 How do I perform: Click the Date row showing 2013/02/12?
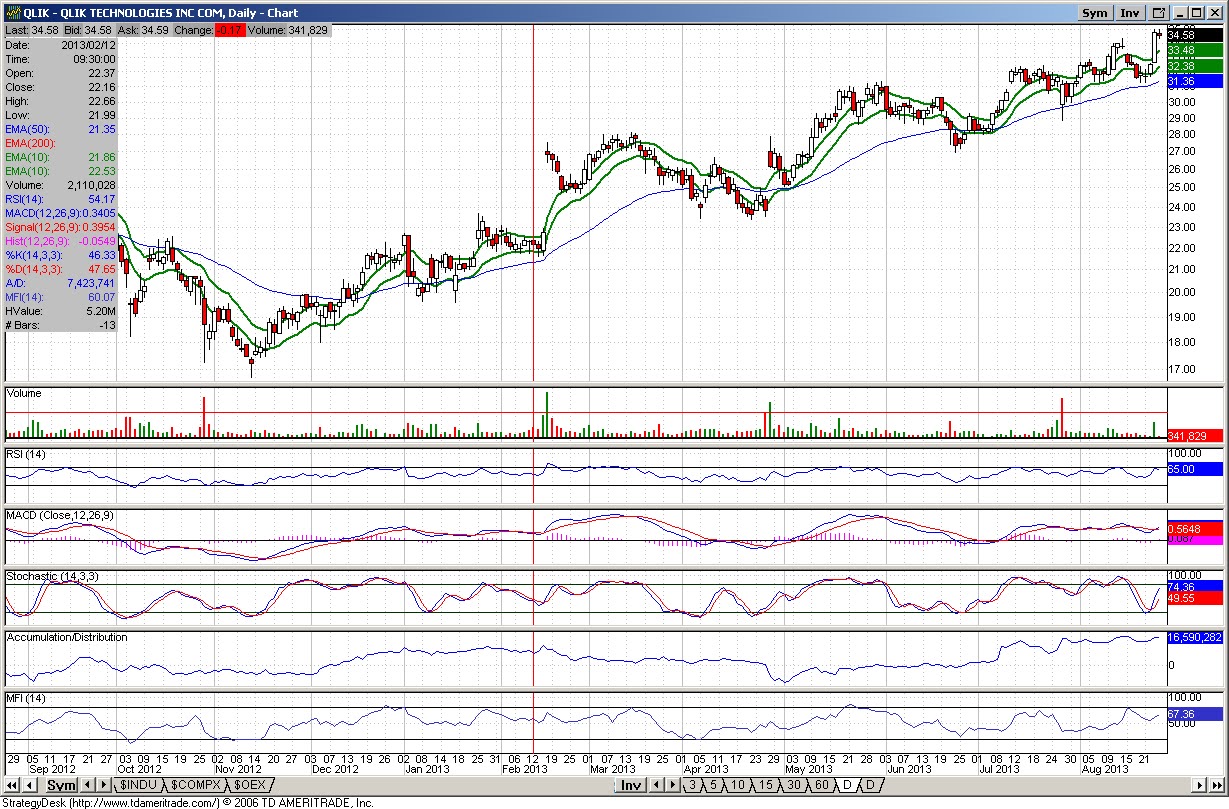59,45
